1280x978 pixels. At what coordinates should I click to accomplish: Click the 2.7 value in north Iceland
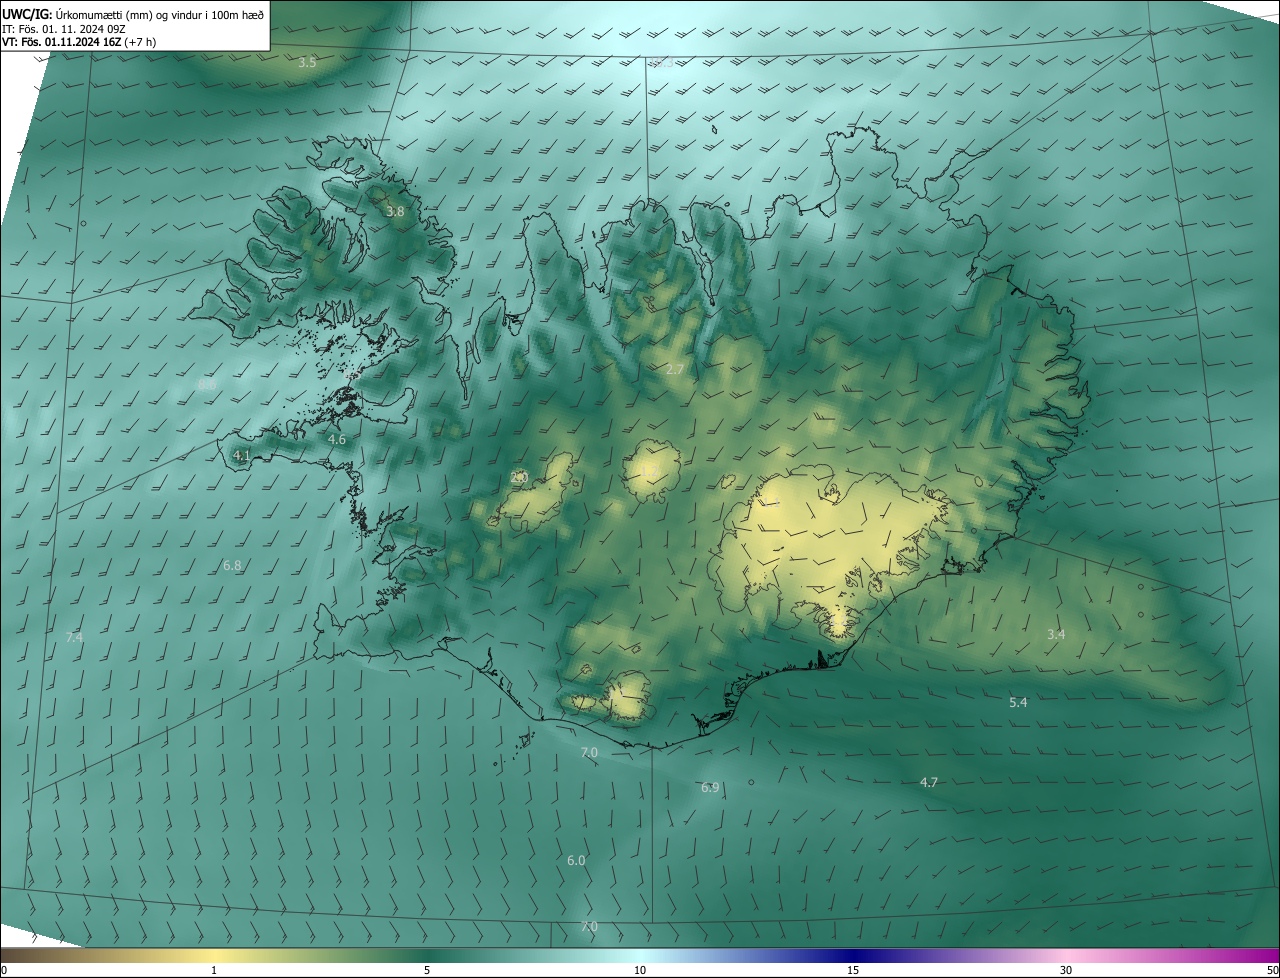[675, 369]
